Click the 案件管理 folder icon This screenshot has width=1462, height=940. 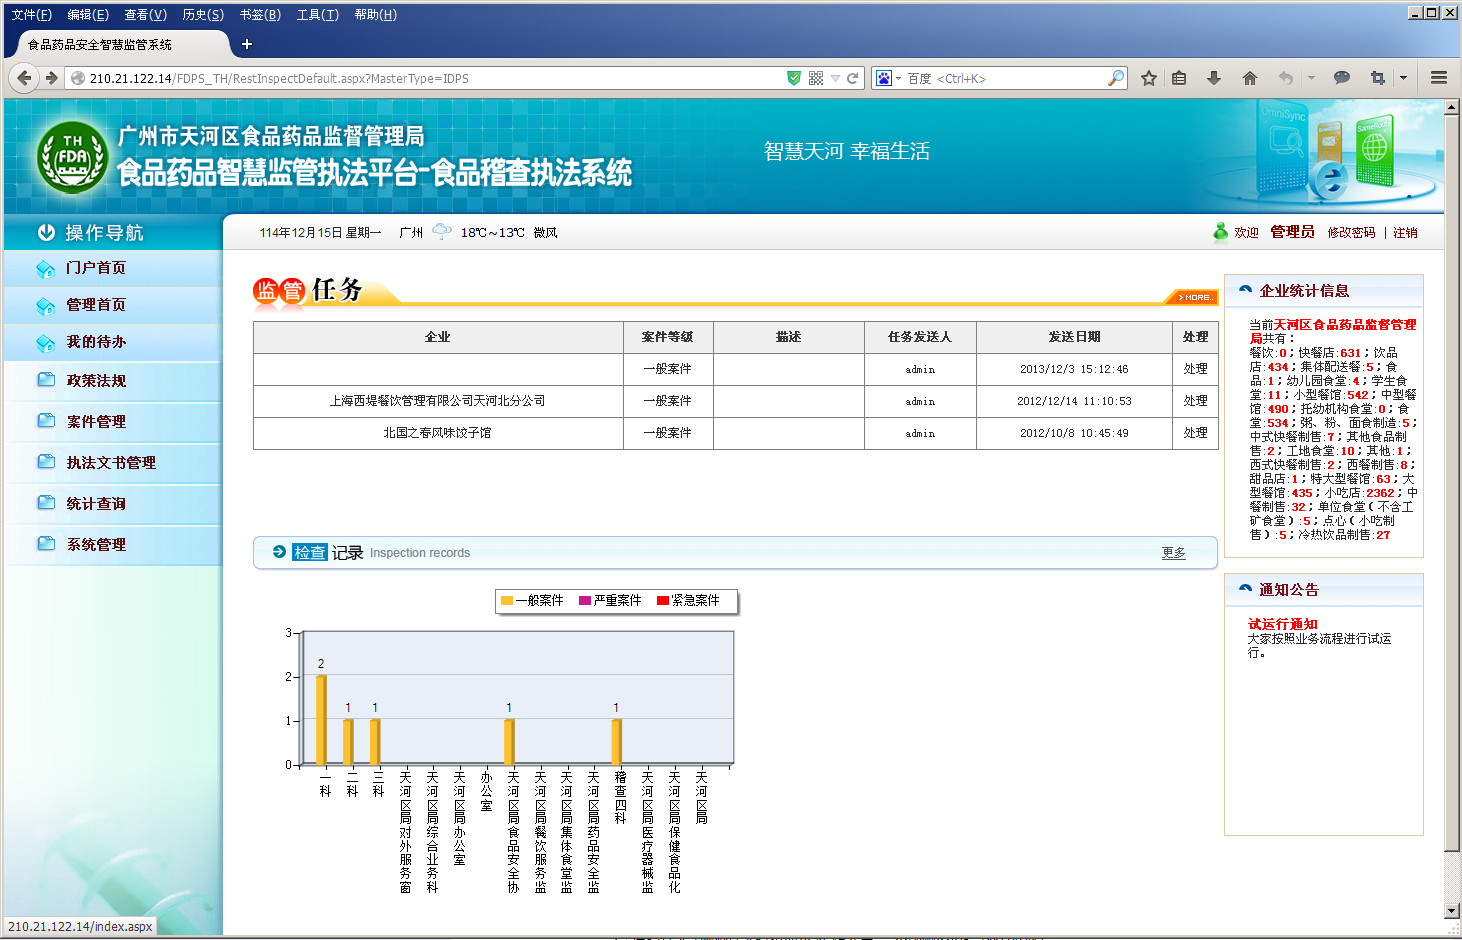(x=46, y=421)
